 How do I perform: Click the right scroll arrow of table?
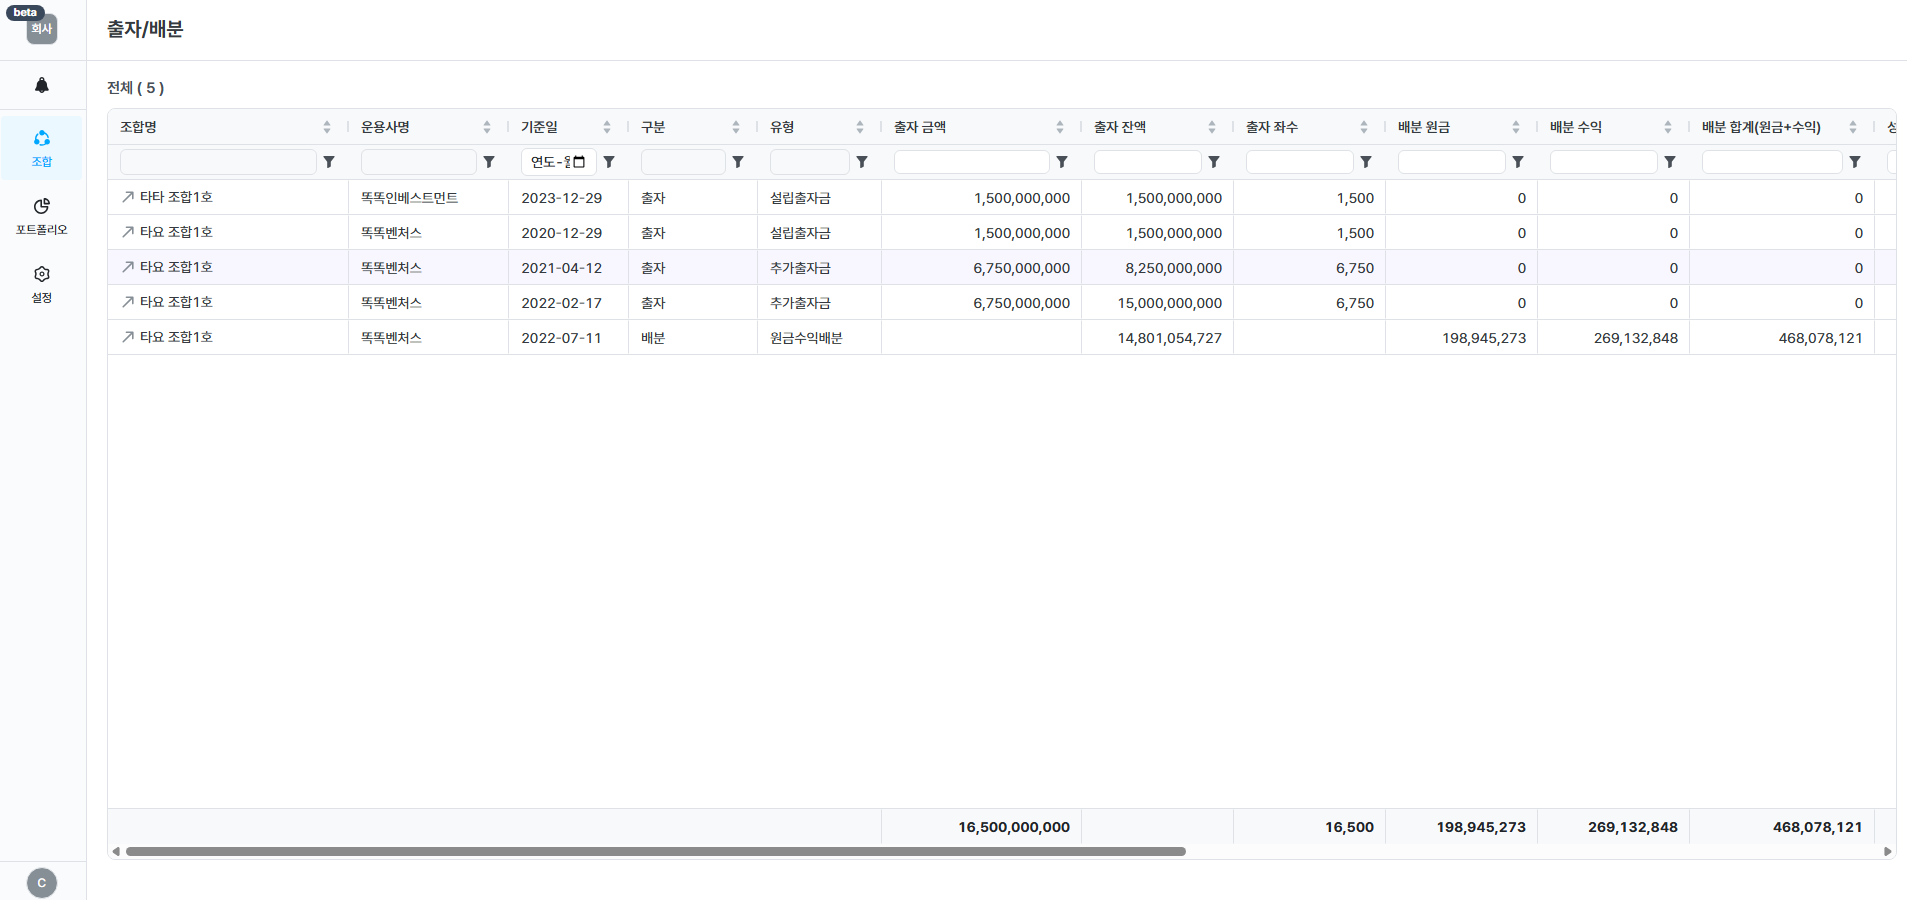click(x=1887, y=852)
